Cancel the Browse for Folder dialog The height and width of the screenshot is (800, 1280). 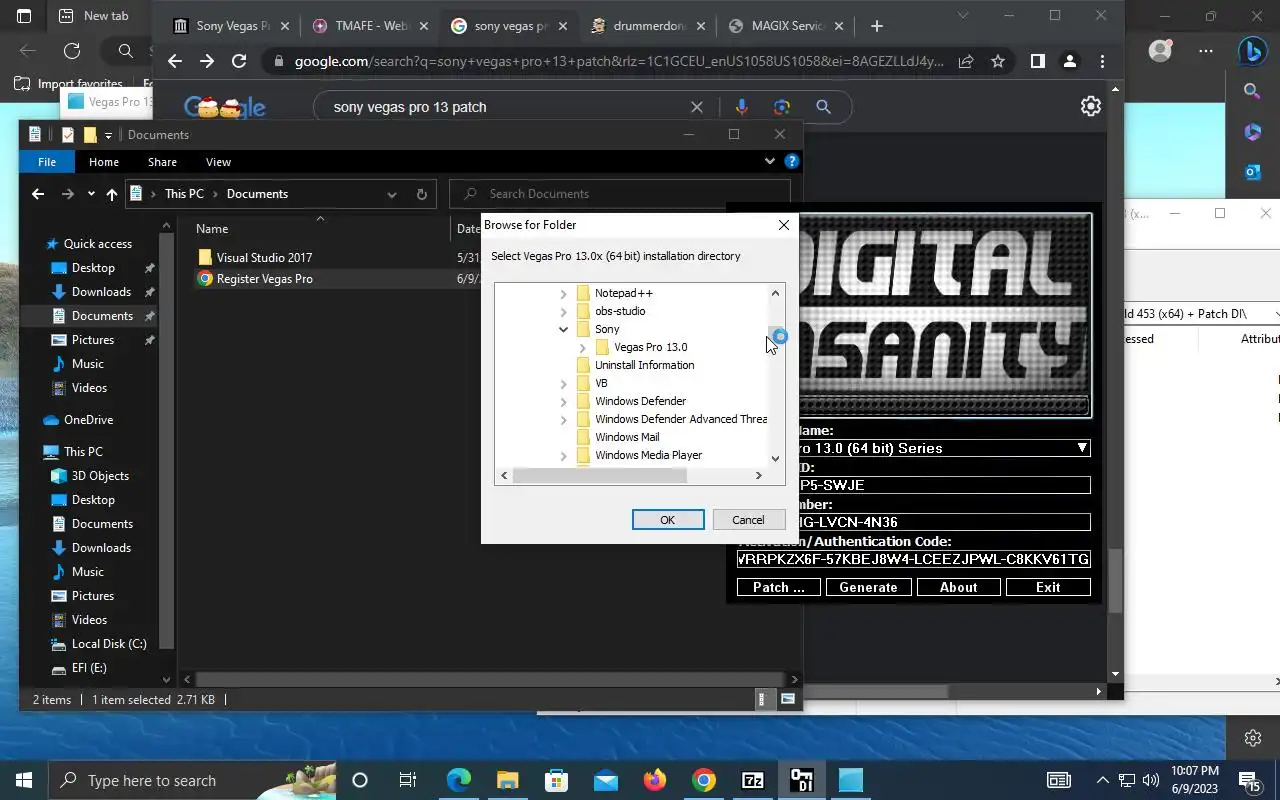[x=748, y=520]
